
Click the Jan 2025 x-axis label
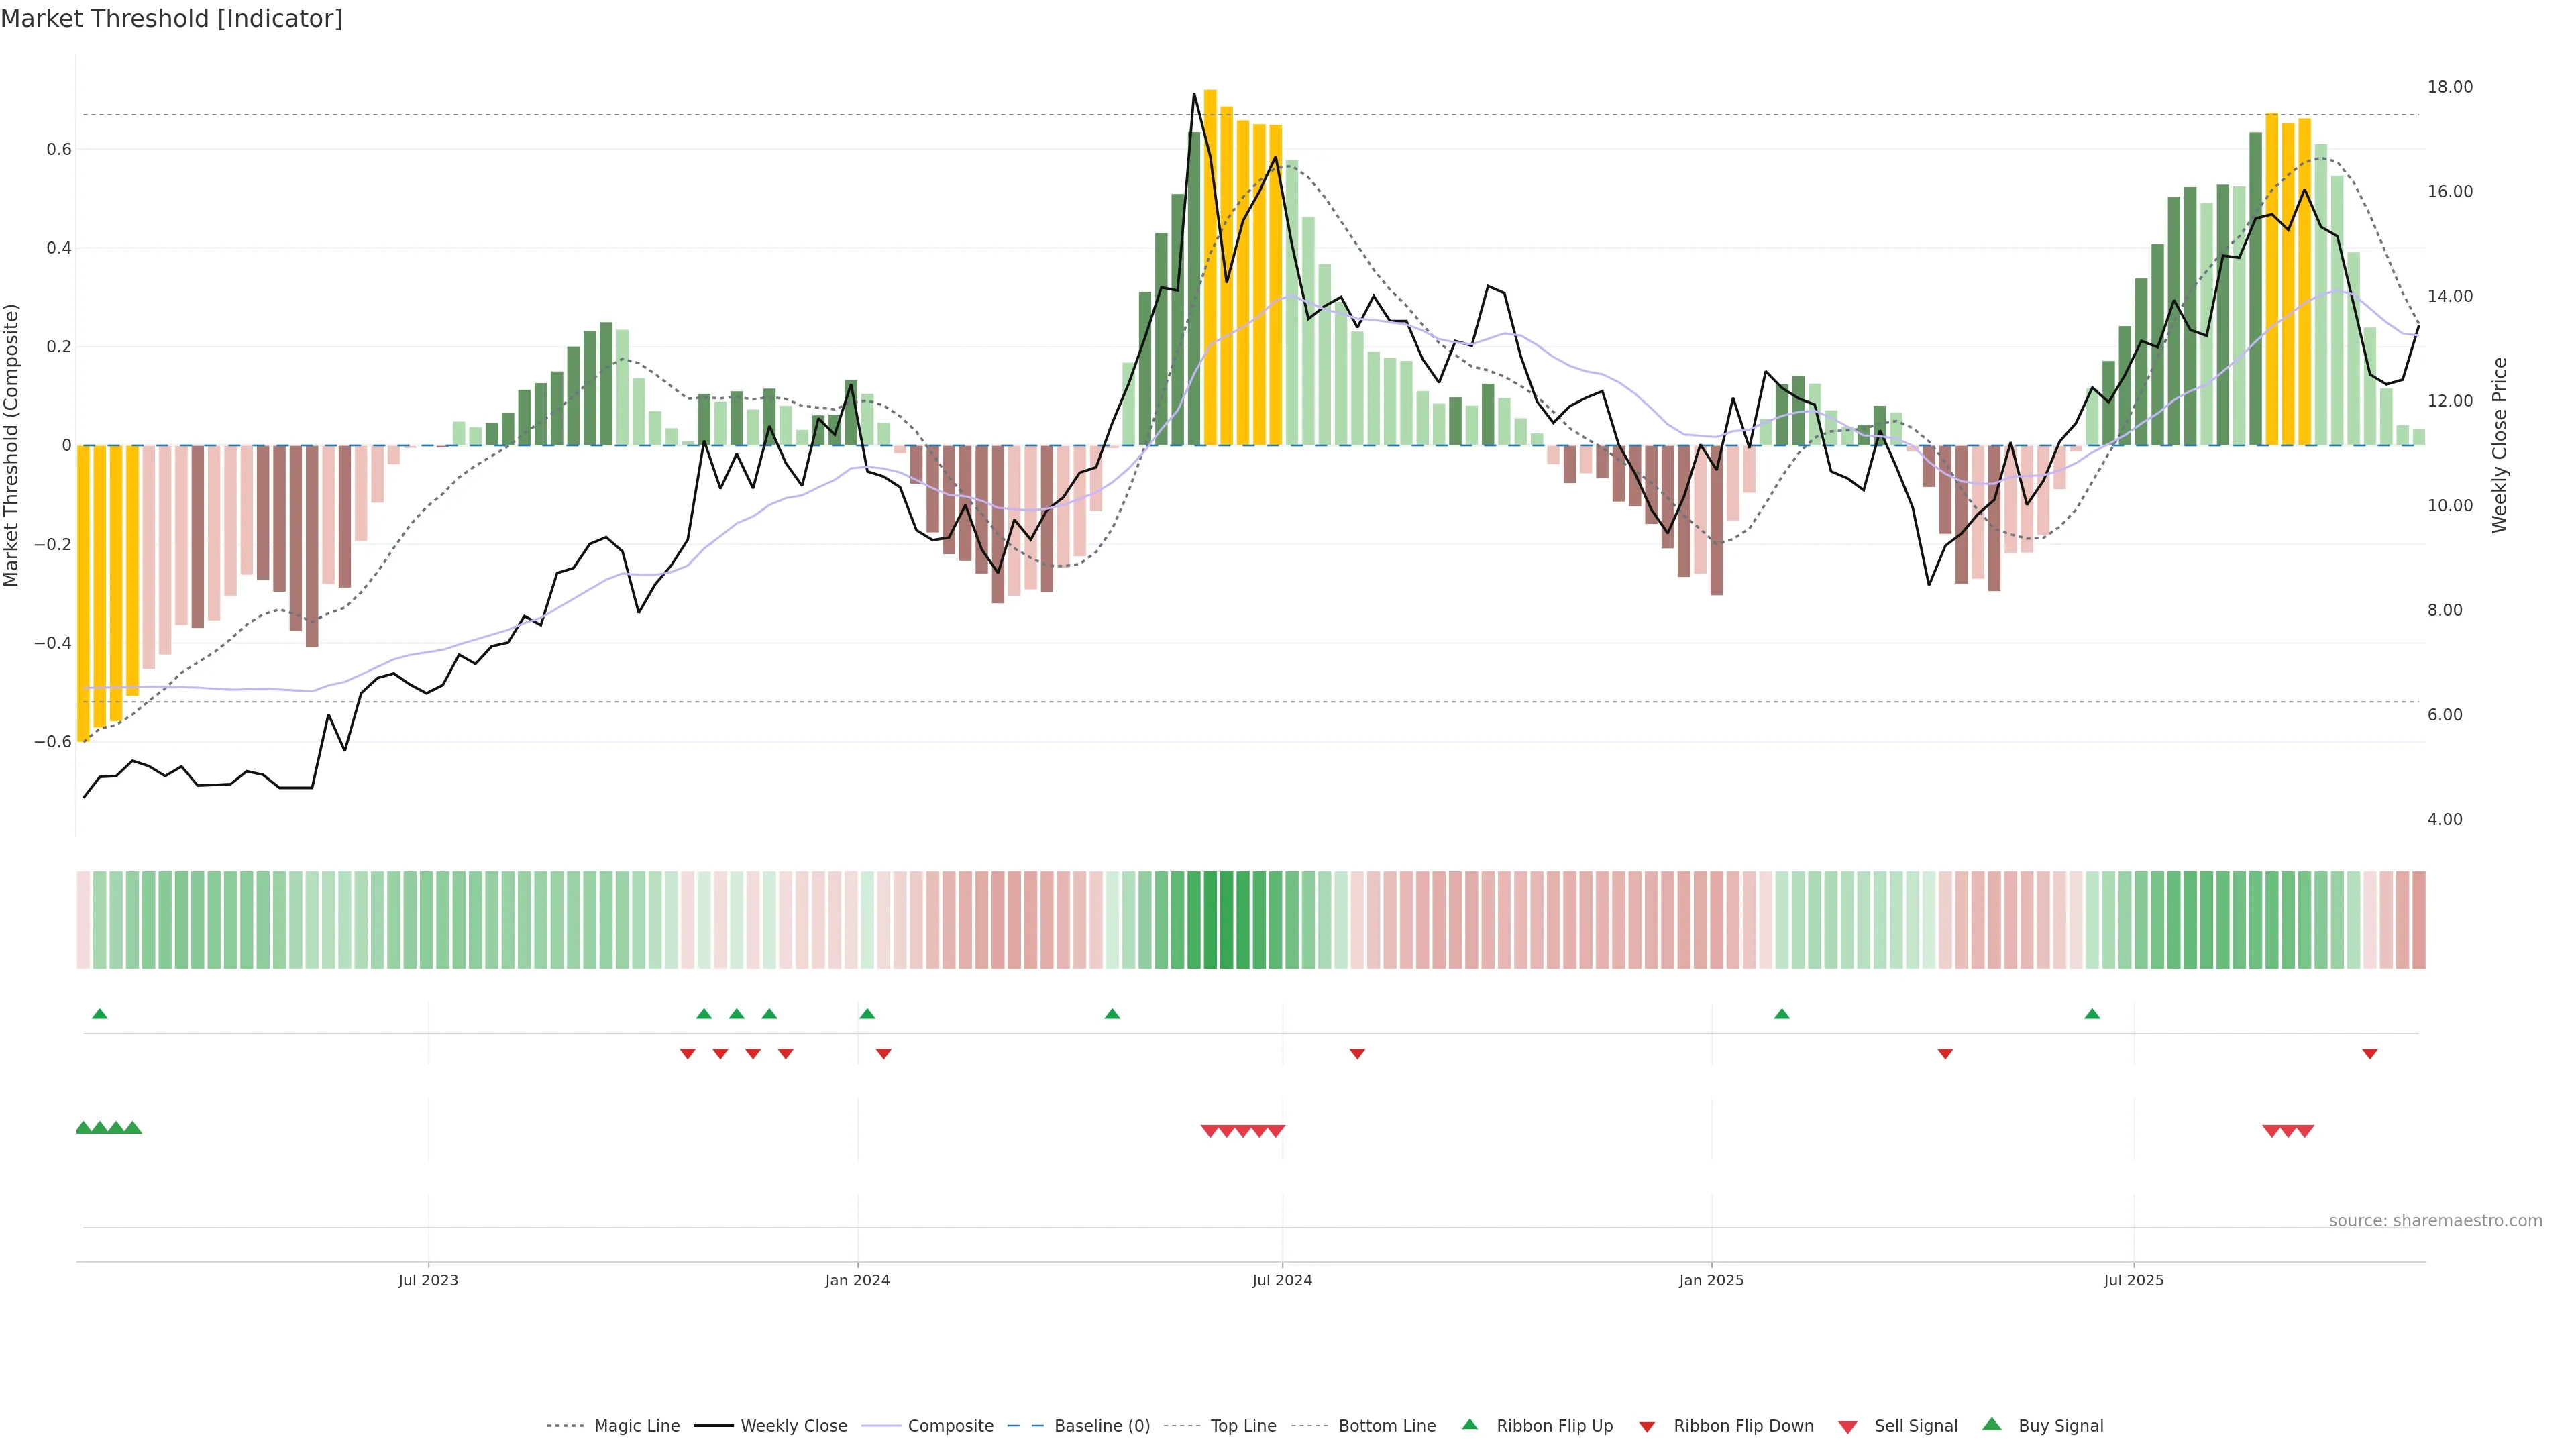click(x=1711, y=1280)
